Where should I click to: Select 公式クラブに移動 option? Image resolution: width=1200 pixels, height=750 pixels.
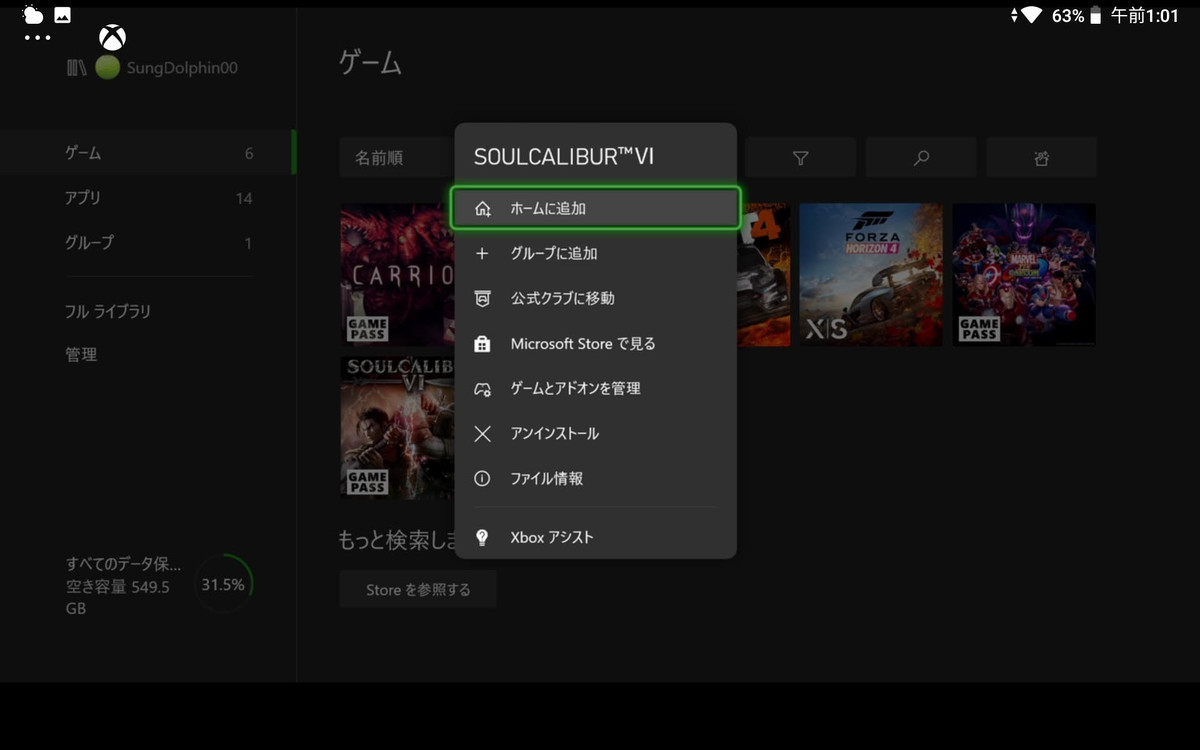pos(596,298)
